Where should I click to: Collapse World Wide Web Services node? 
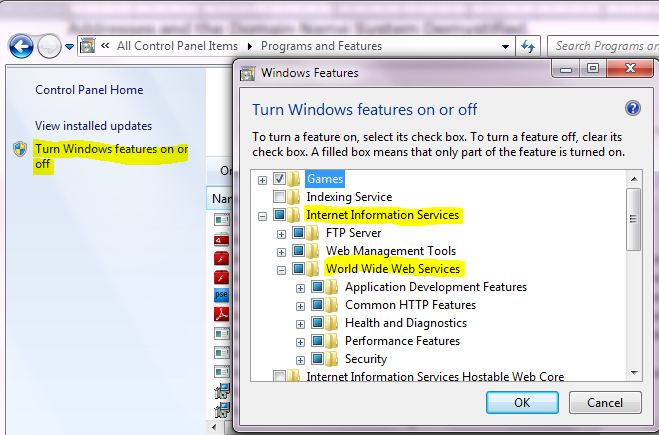point(282,271)
